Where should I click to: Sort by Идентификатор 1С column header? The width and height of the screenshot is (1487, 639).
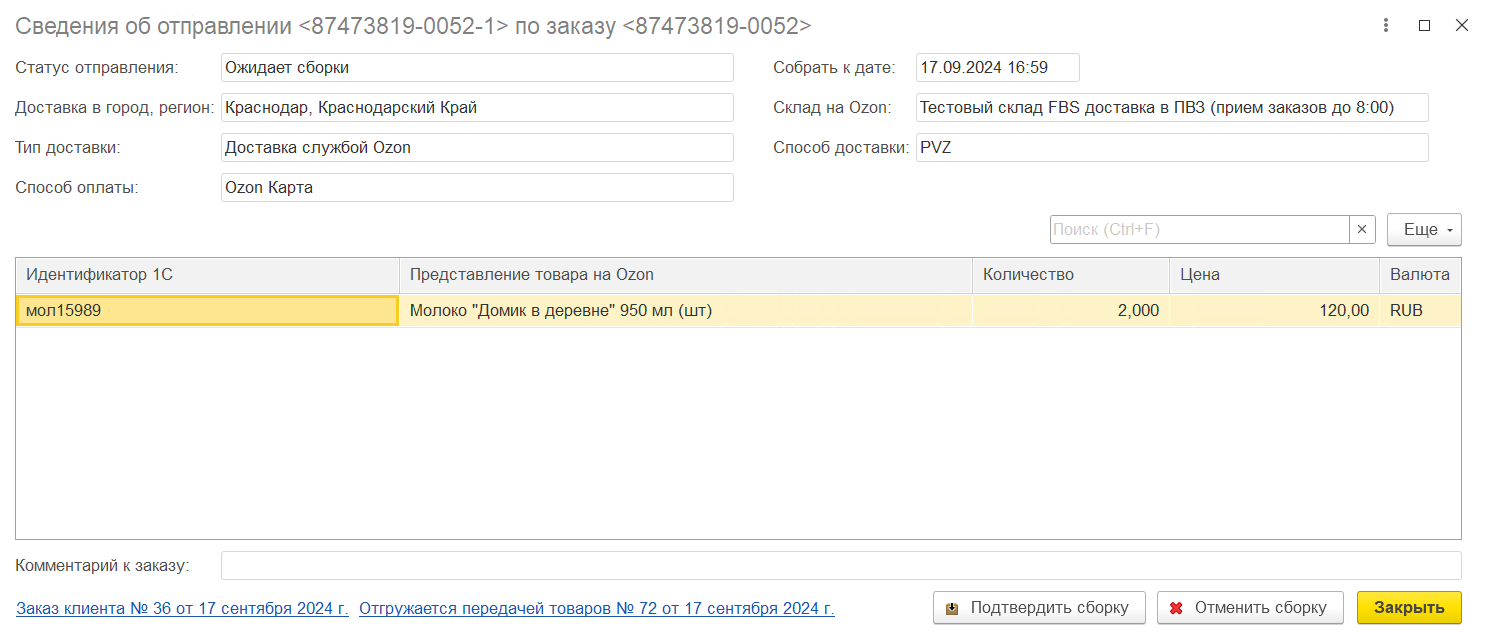click(x=207, y=275)
